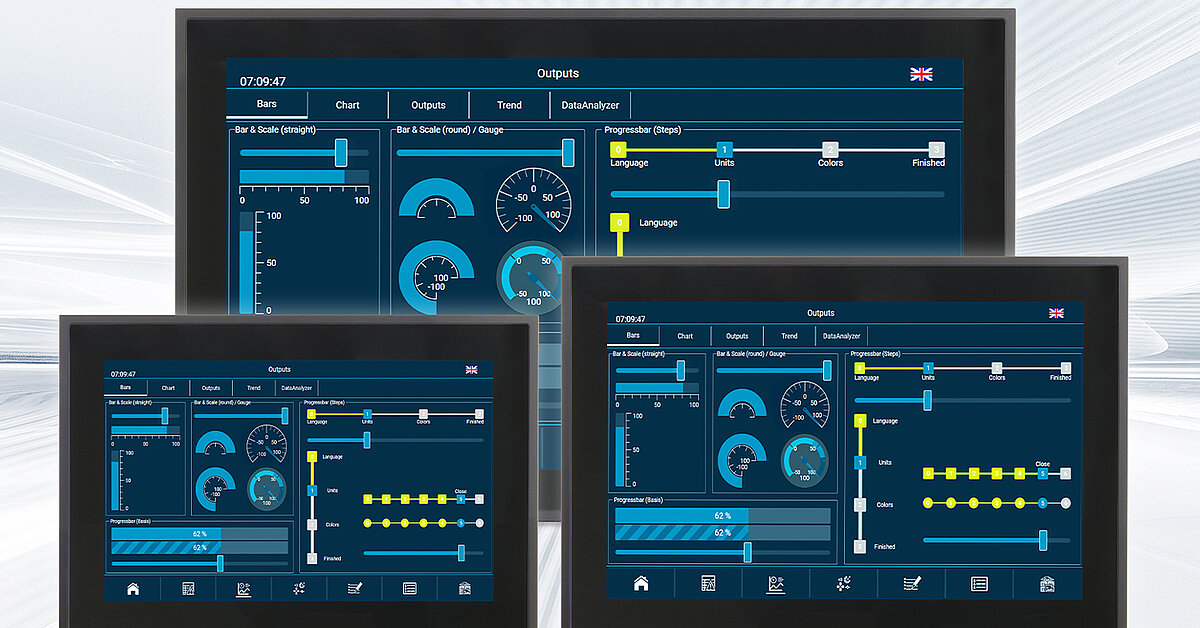This screenshot has height=628, width=1200.
Task: Select the Bars tab
Action: click(267, 105)
